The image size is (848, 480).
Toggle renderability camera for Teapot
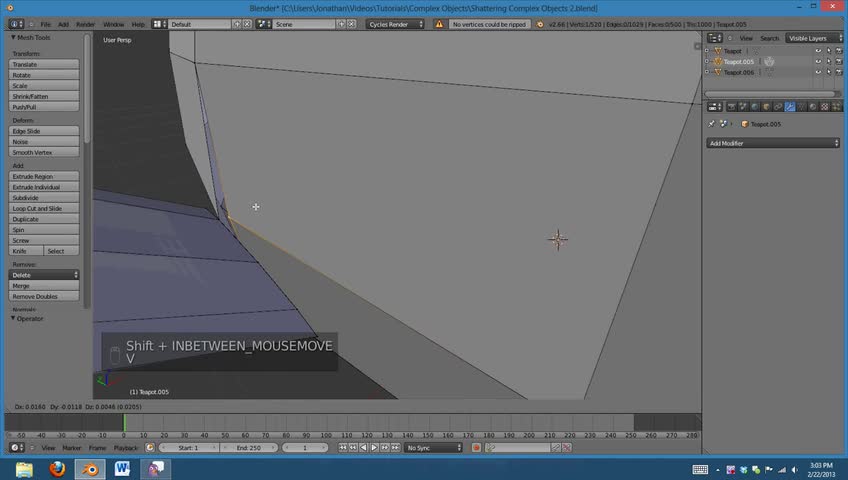coord(839,51)
